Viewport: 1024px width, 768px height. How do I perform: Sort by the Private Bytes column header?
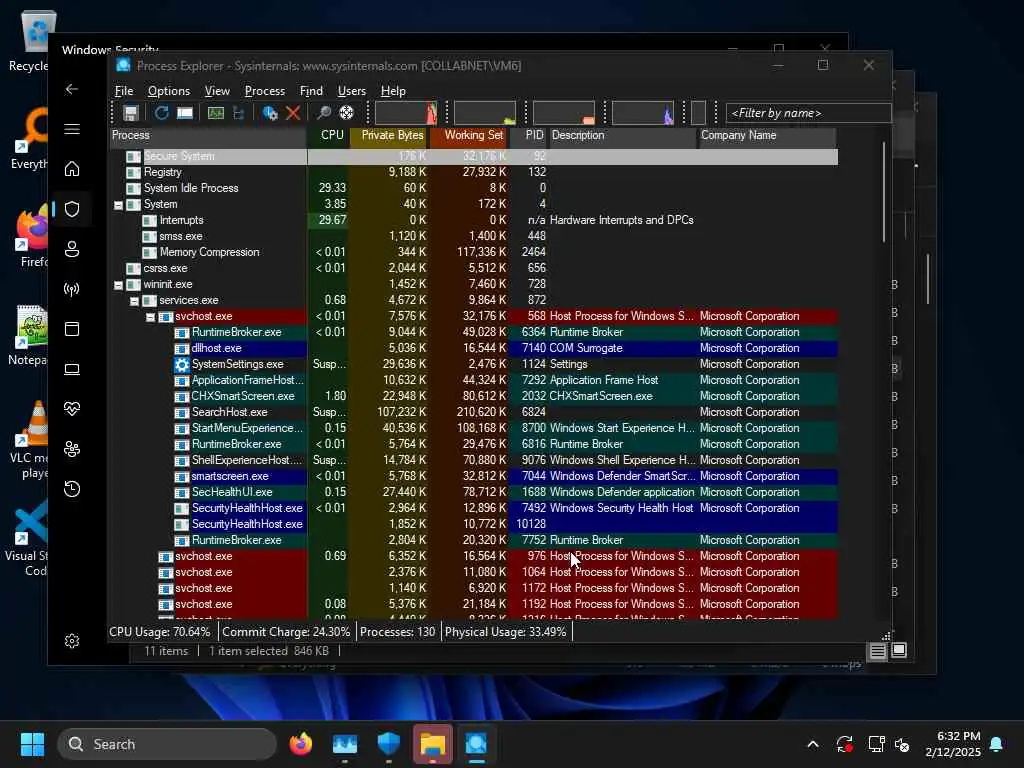[389, 135]
